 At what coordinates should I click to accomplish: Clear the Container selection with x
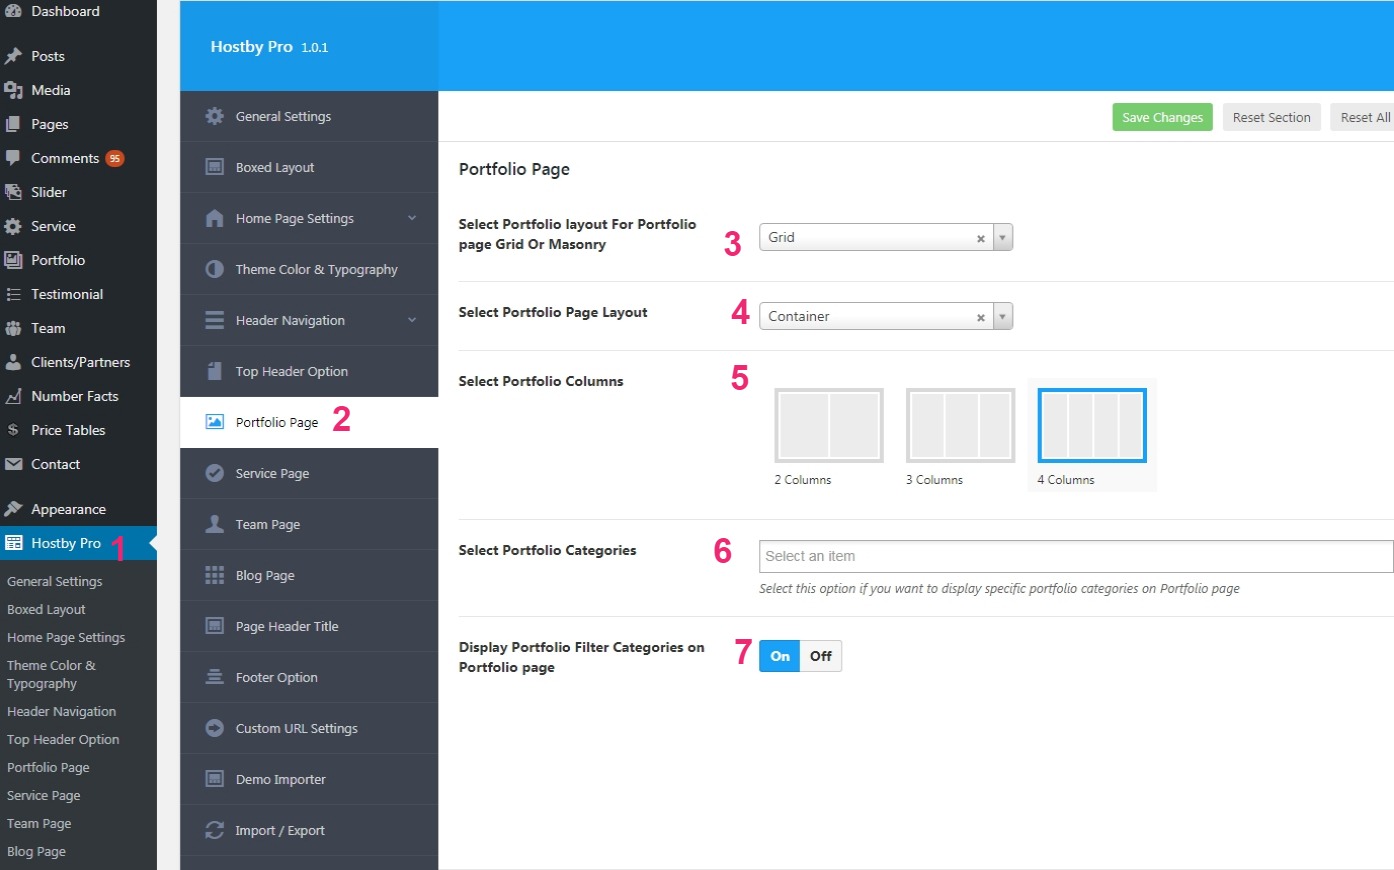click(981, 317)
